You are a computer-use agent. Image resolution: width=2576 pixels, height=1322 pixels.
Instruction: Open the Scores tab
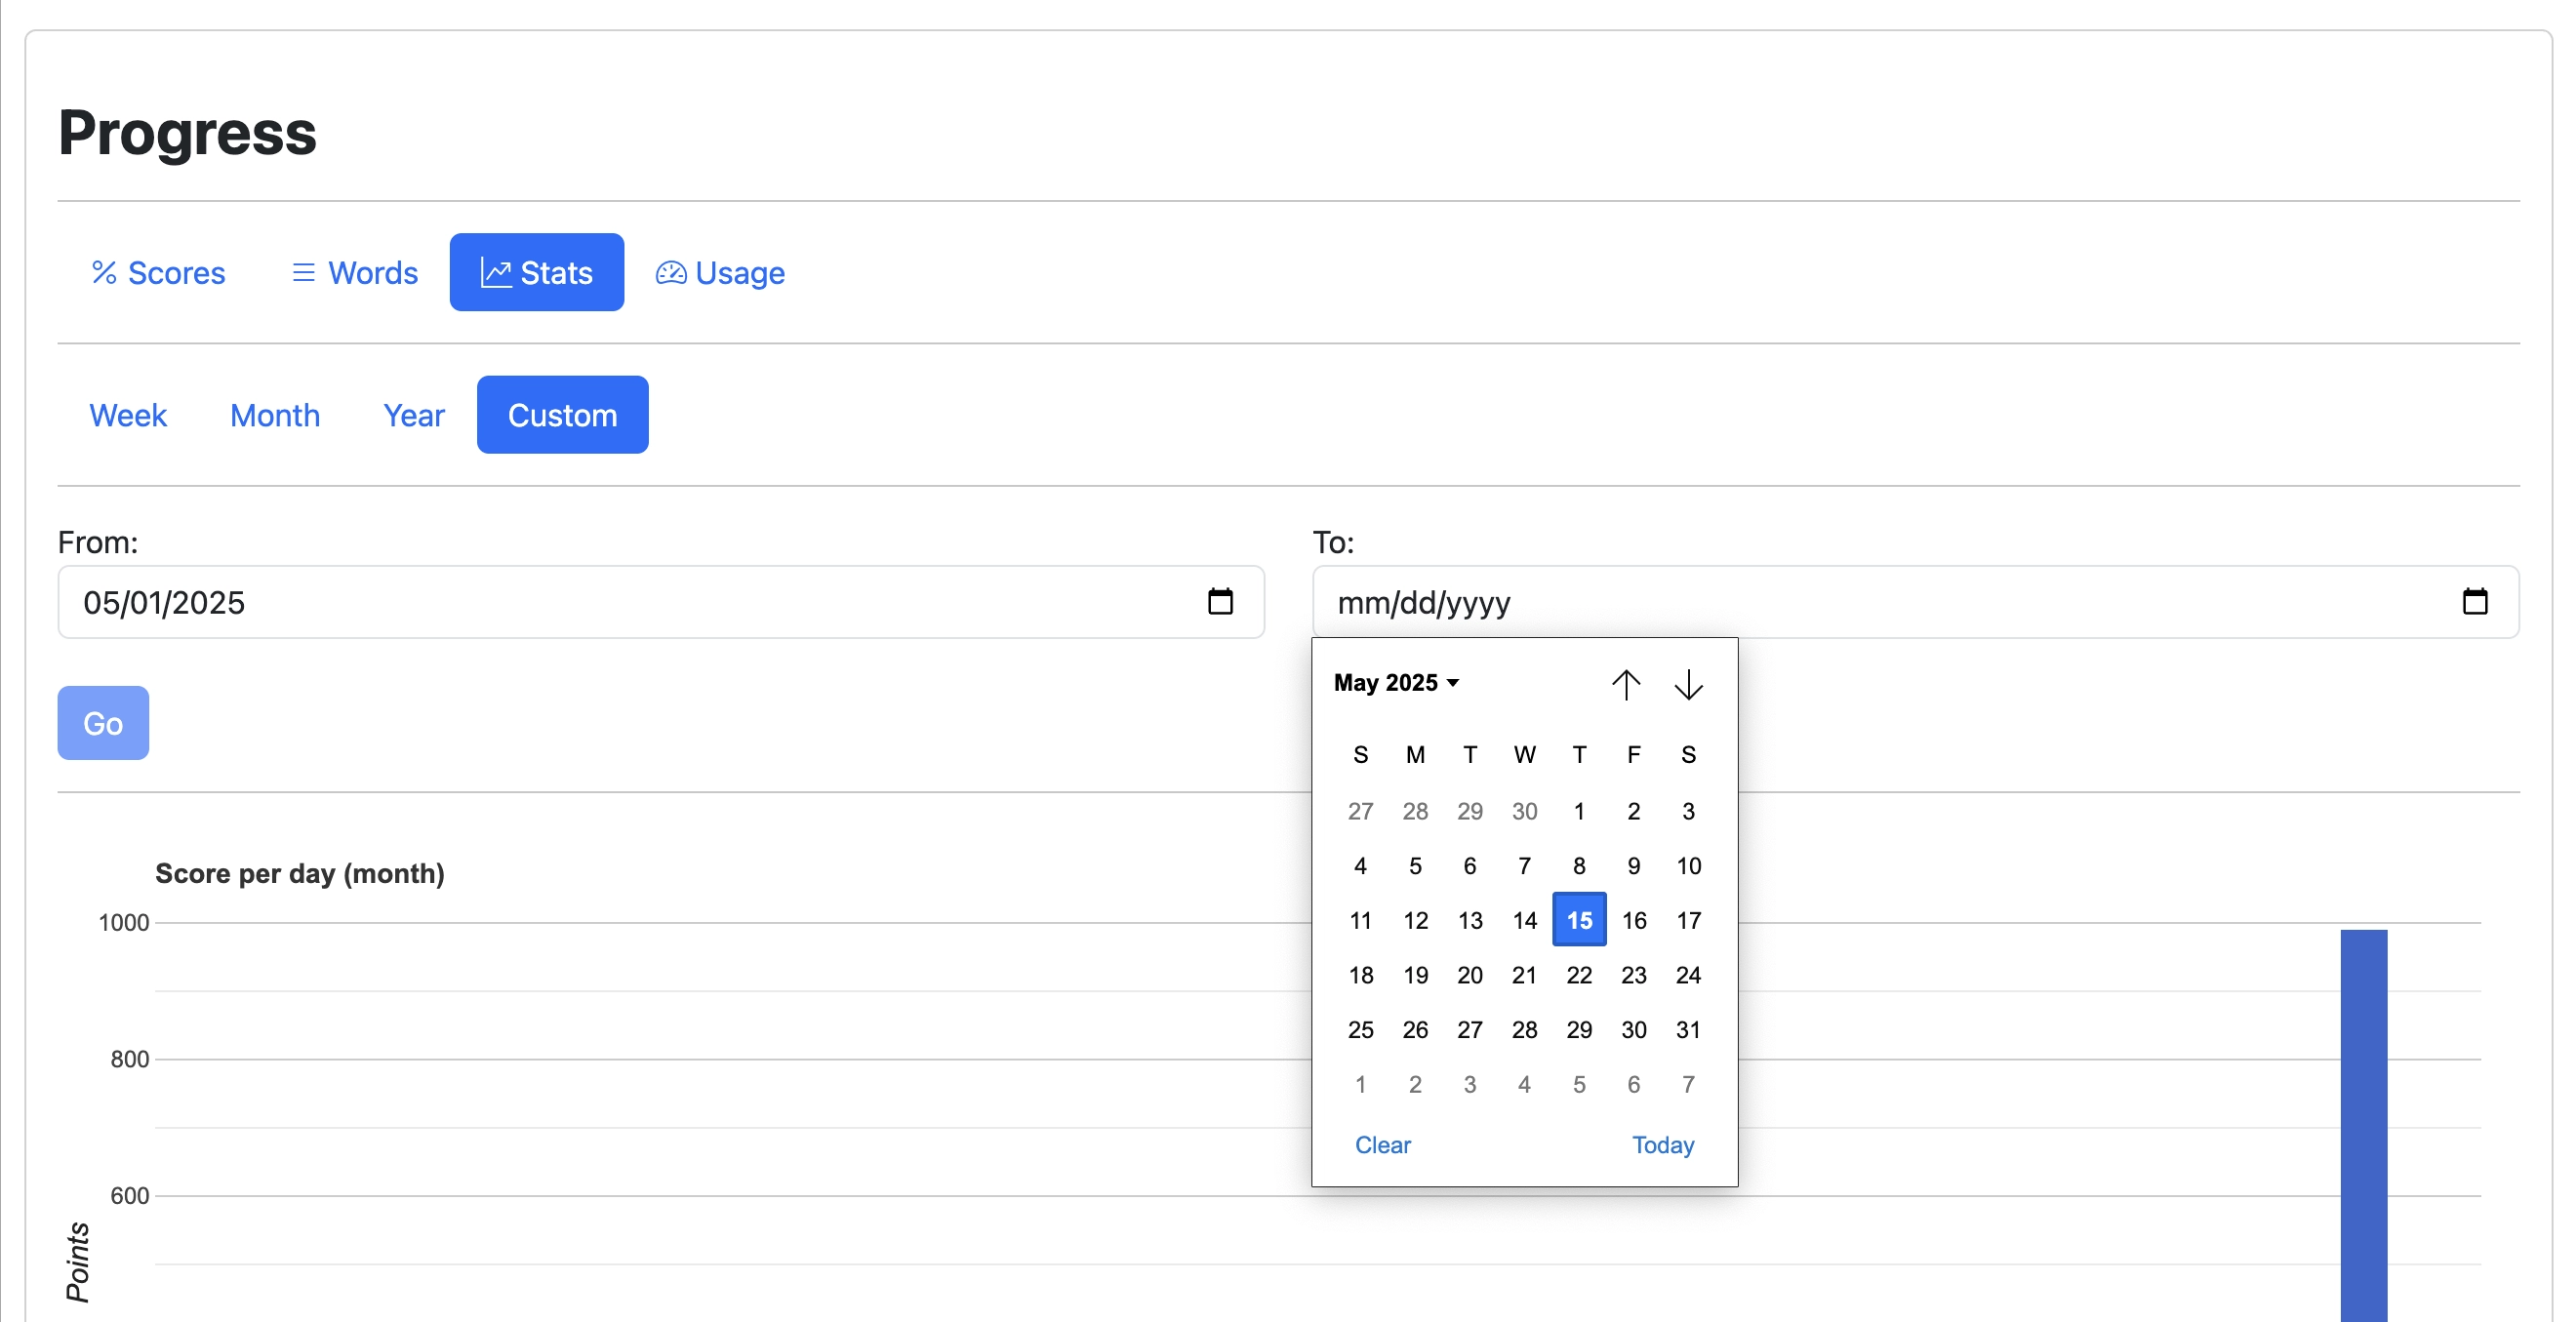pyautogui.click(x=158, y=272)
